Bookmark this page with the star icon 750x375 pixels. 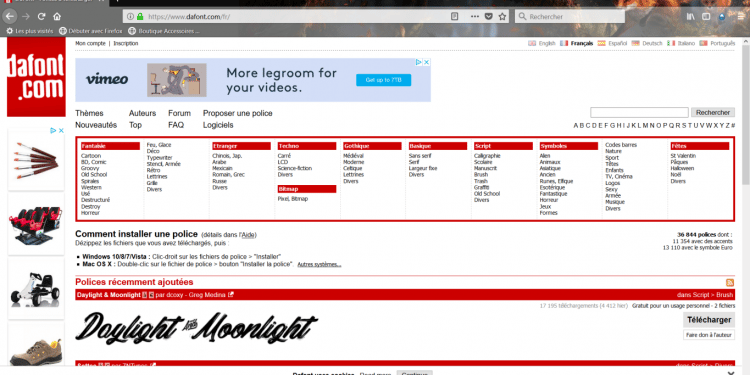click(x=502, y=16)
